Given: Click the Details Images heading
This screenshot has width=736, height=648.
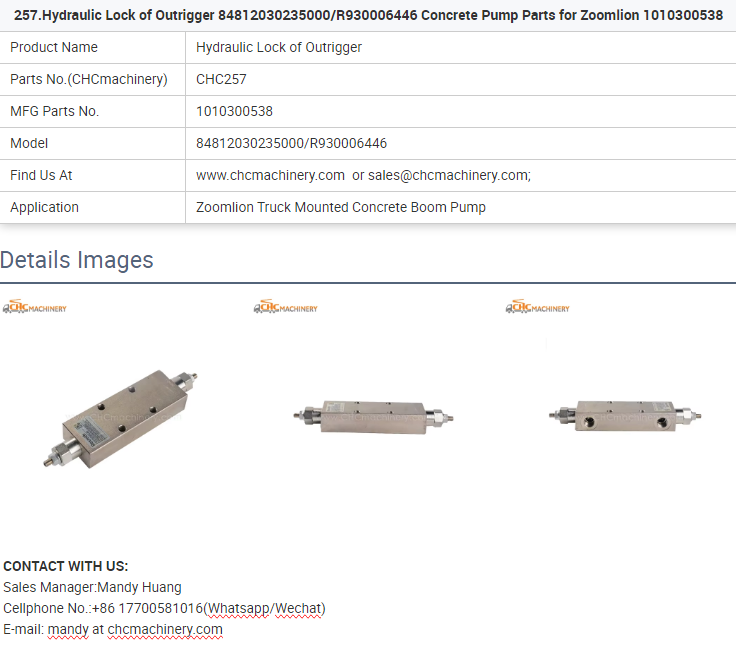Looking at the screenshot, I should click(x=77, y=259).
